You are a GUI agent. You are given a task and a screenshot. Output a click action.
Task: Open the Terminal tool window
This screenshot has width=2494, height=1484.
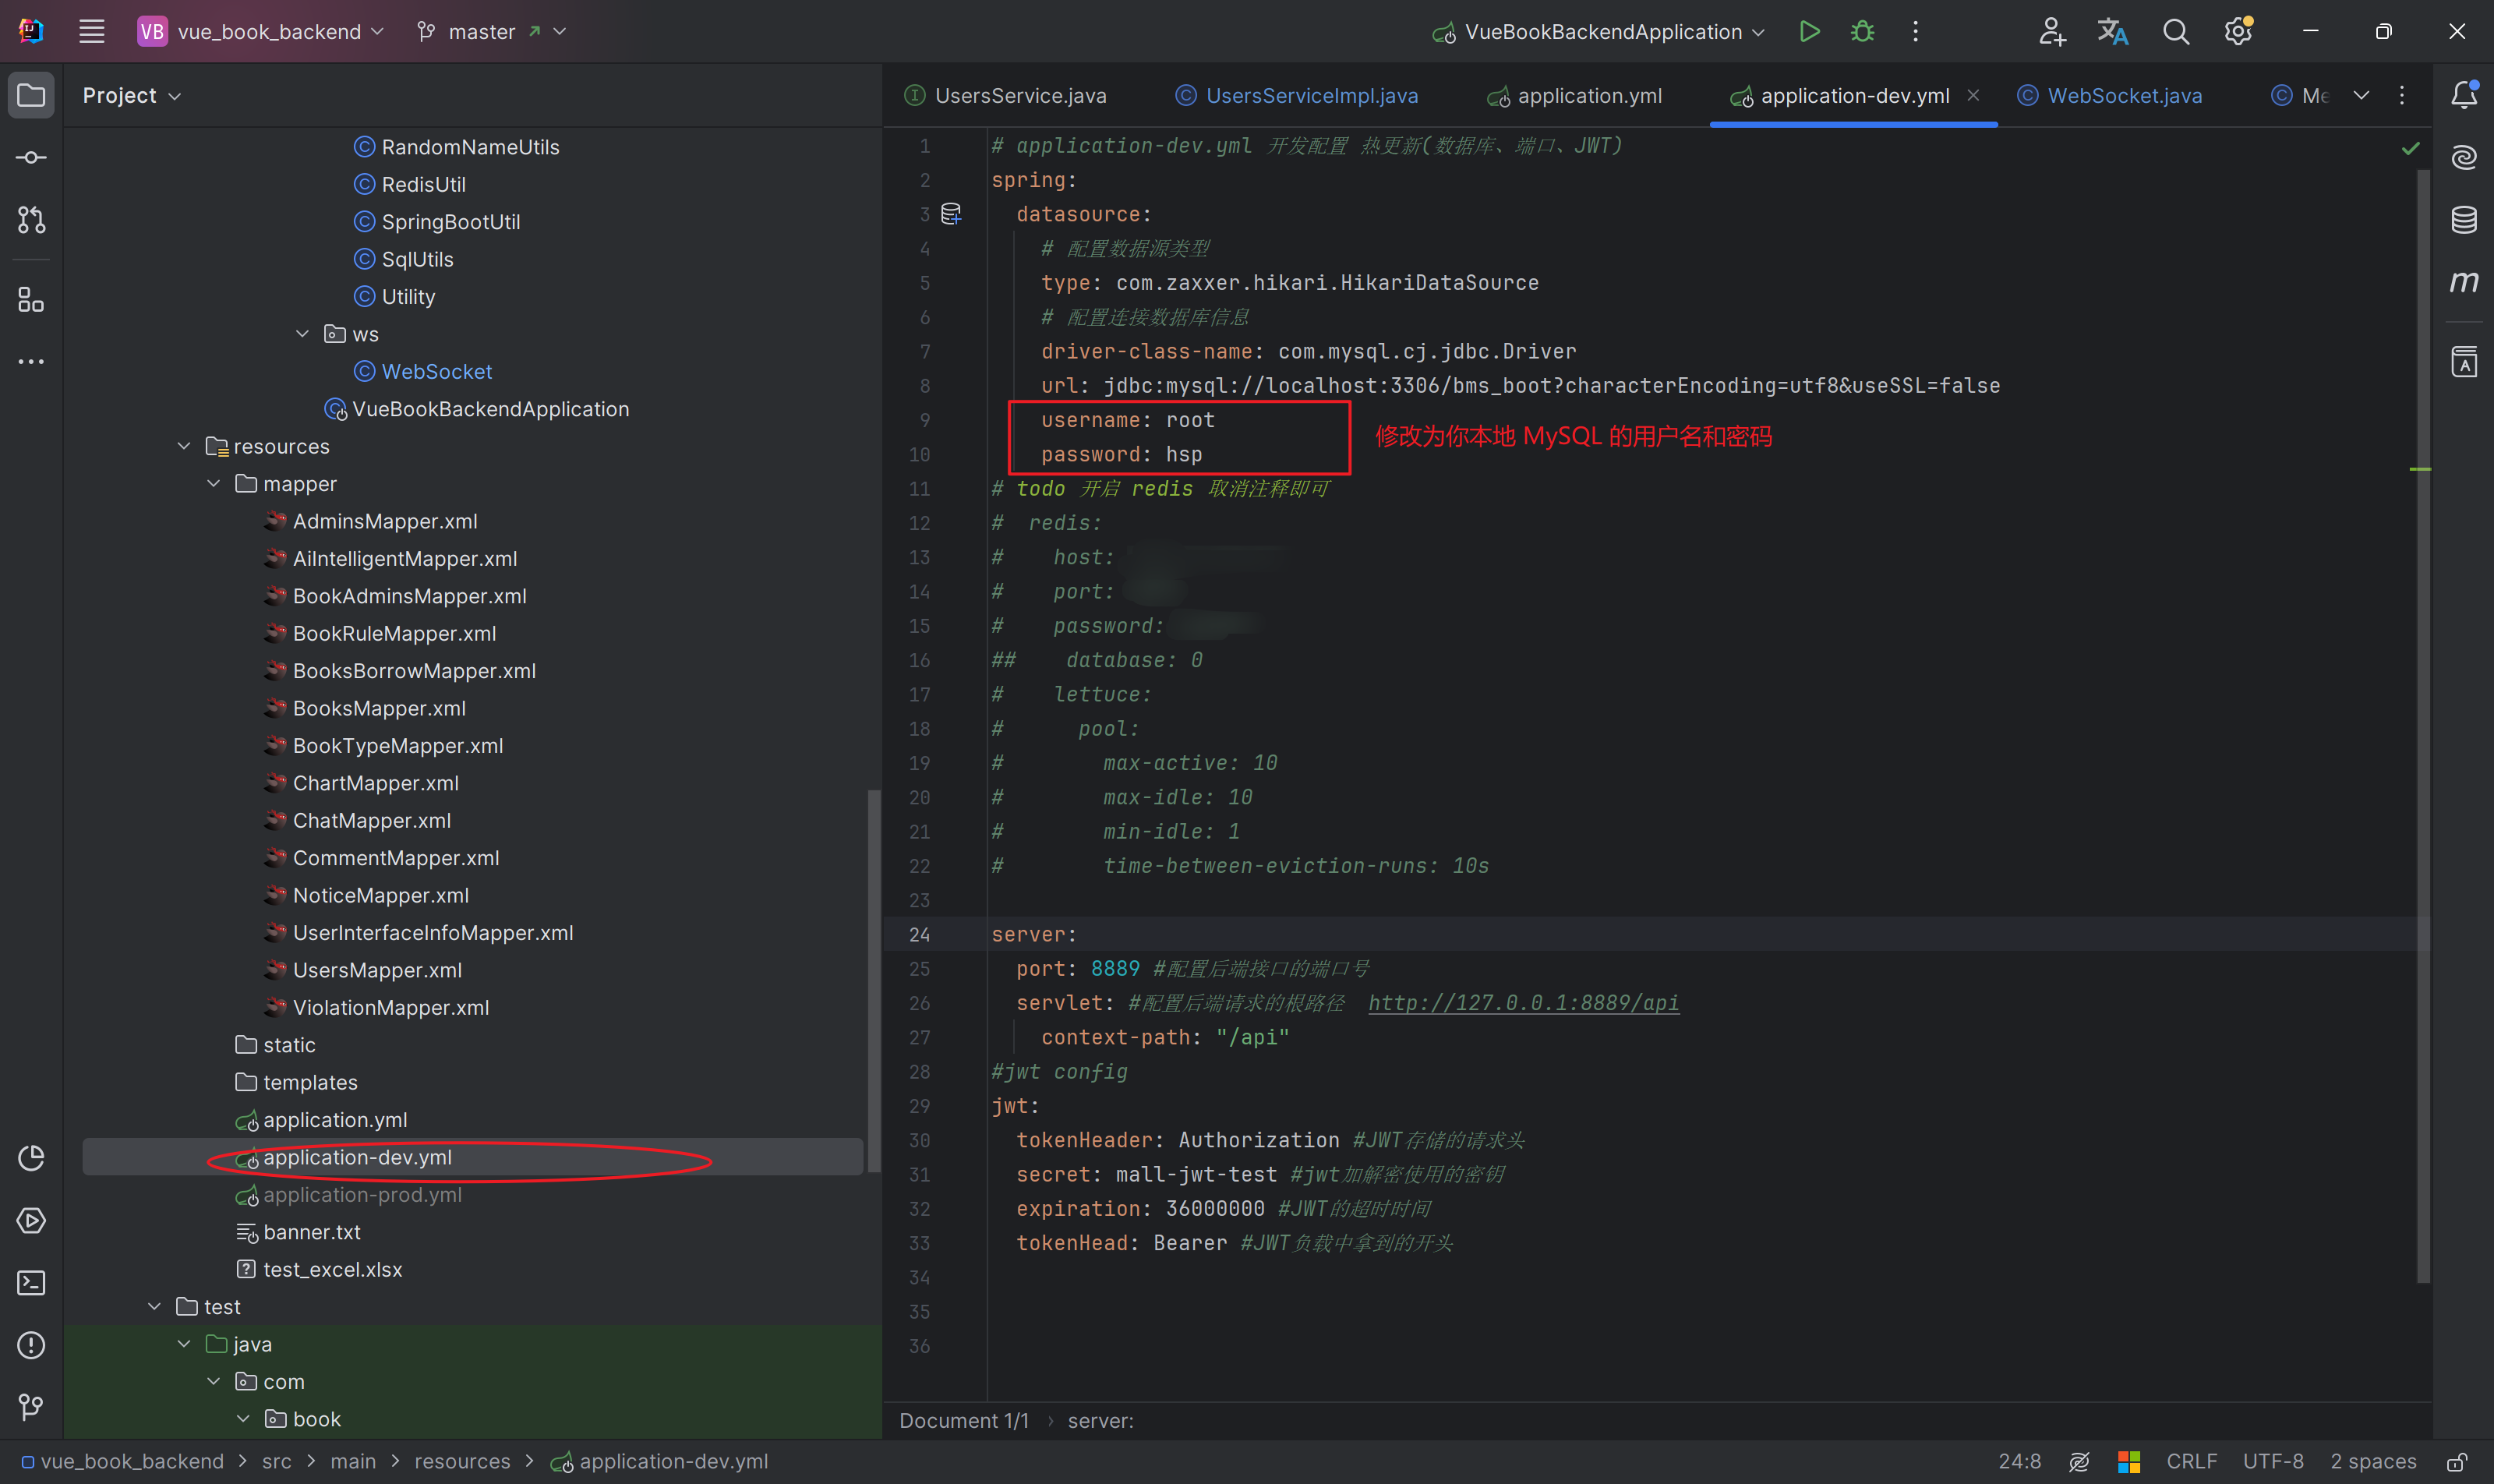pyautogui.click(x=31, y=1283)
